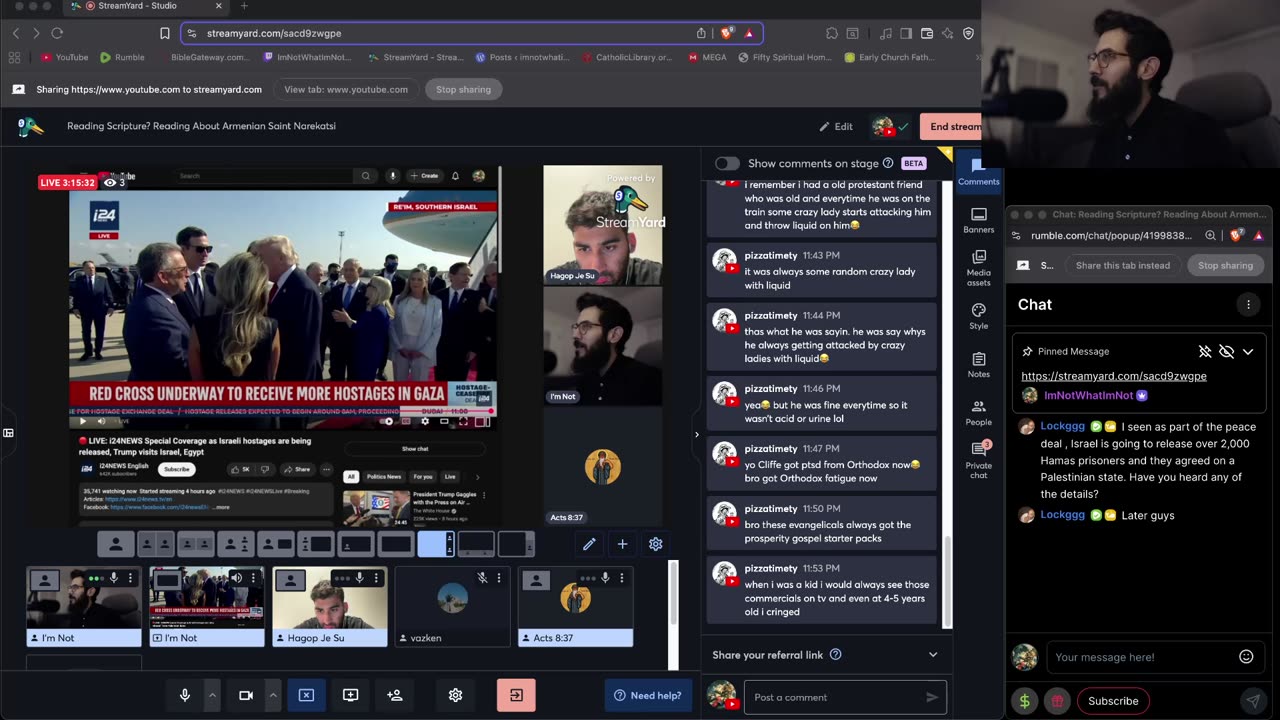Open microphone options chevron in bottom toolbar
This screenshot has height=720, width=1280.
coord(211,695)
